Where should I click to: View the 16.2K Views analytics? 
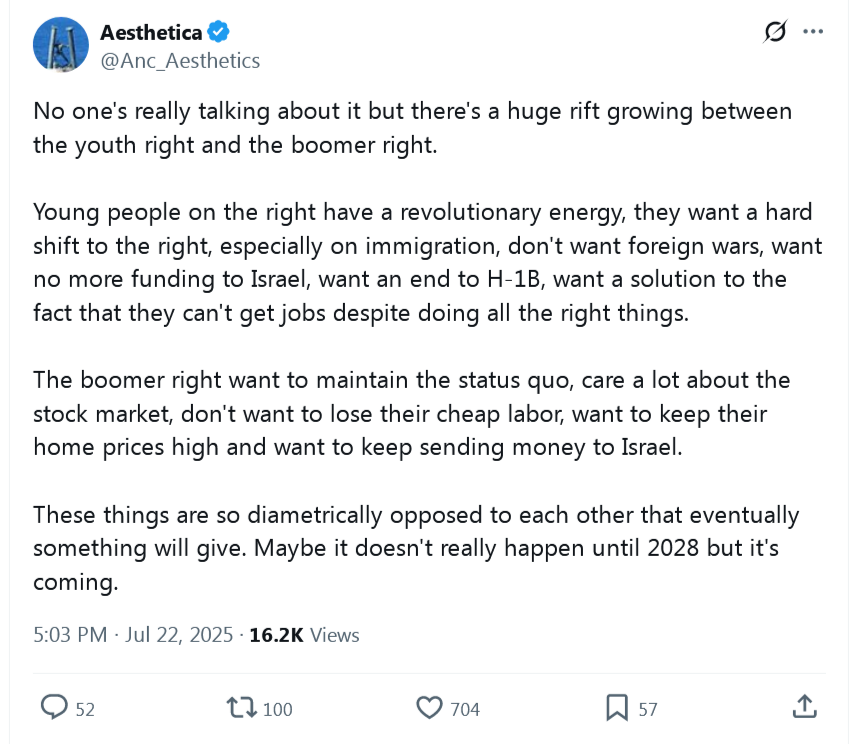(304, 635)
